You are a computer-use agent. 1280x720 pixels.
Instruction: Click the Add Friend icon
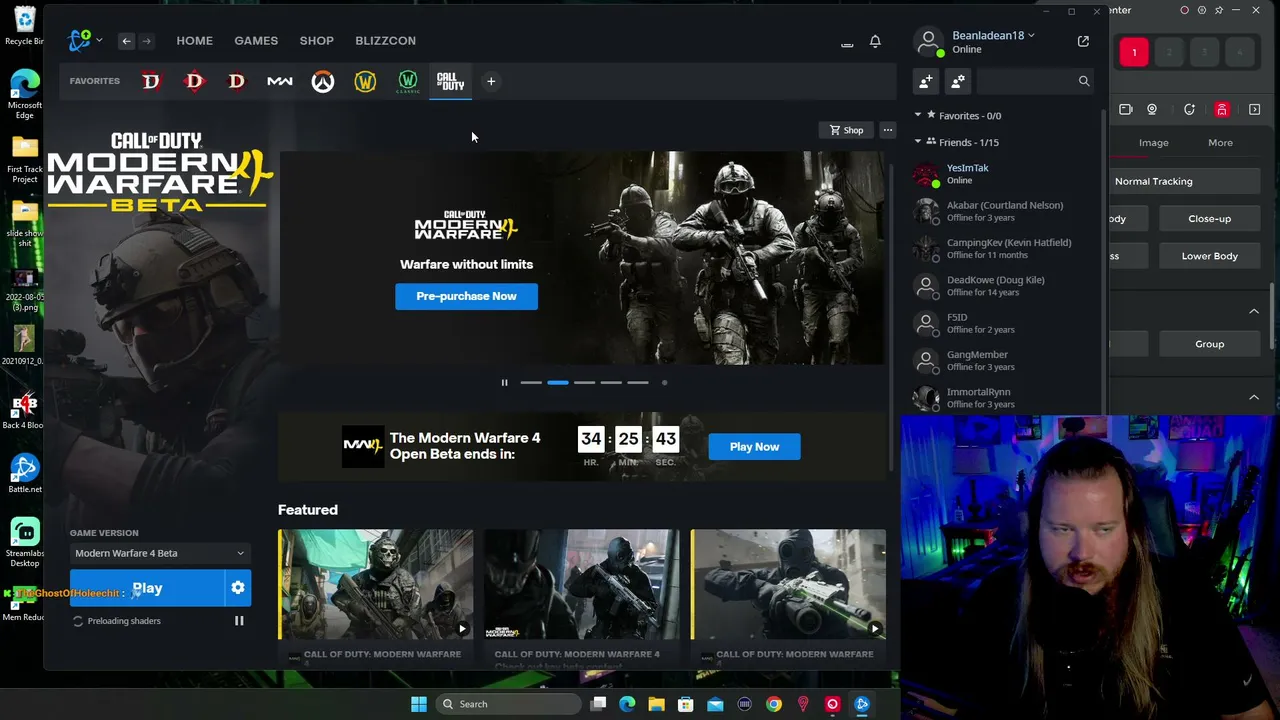click(926, 81)
